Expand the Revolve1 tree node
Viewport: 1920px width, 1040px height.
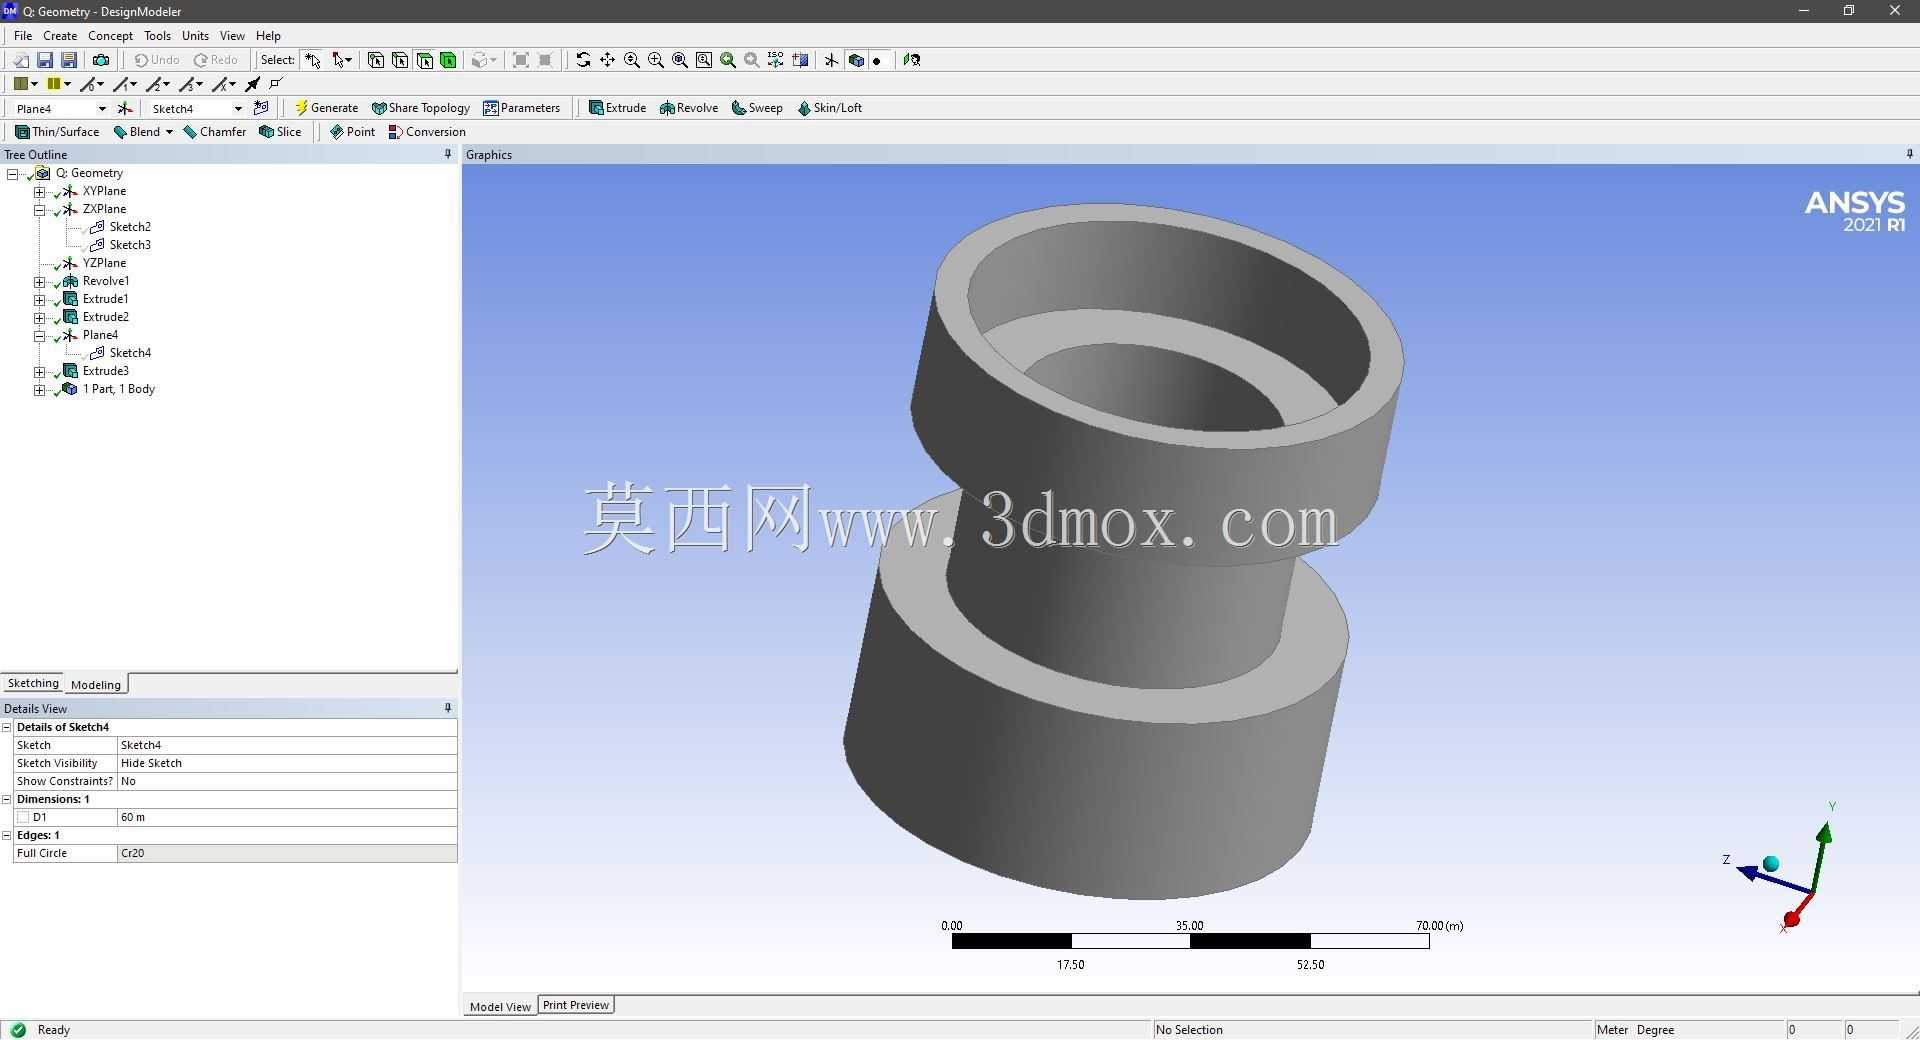(39, 281)
